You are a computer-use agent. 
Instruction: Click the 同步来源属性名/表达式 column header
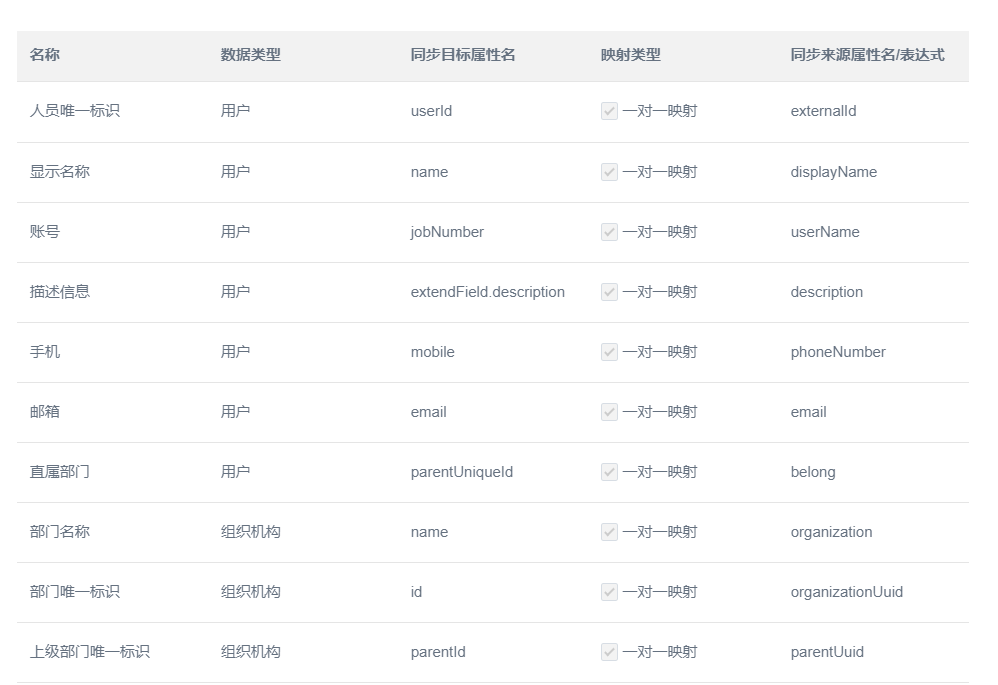[867, 55]
